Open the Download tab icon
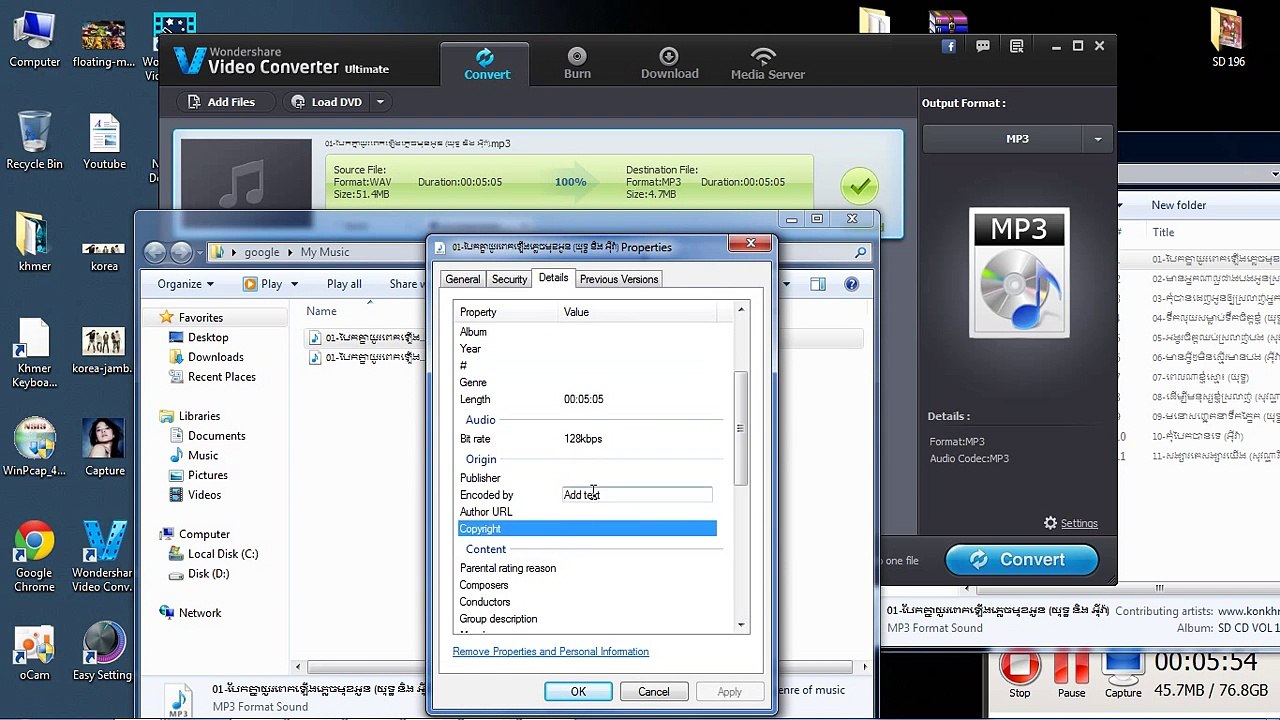Image resolution: width=1280 pixels, height=720 pixels. (669, 56)
